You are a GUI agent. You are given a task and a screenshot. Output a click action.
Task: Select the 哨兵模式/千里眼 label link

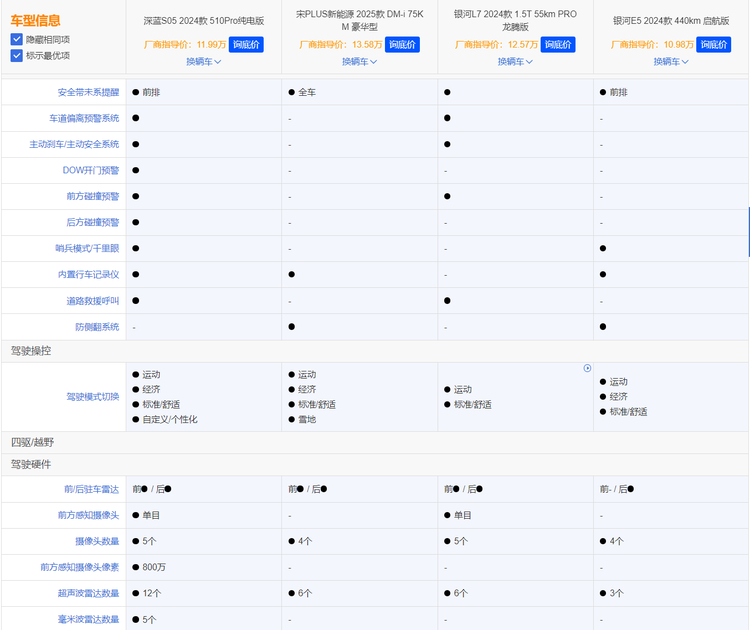(87, 248)
